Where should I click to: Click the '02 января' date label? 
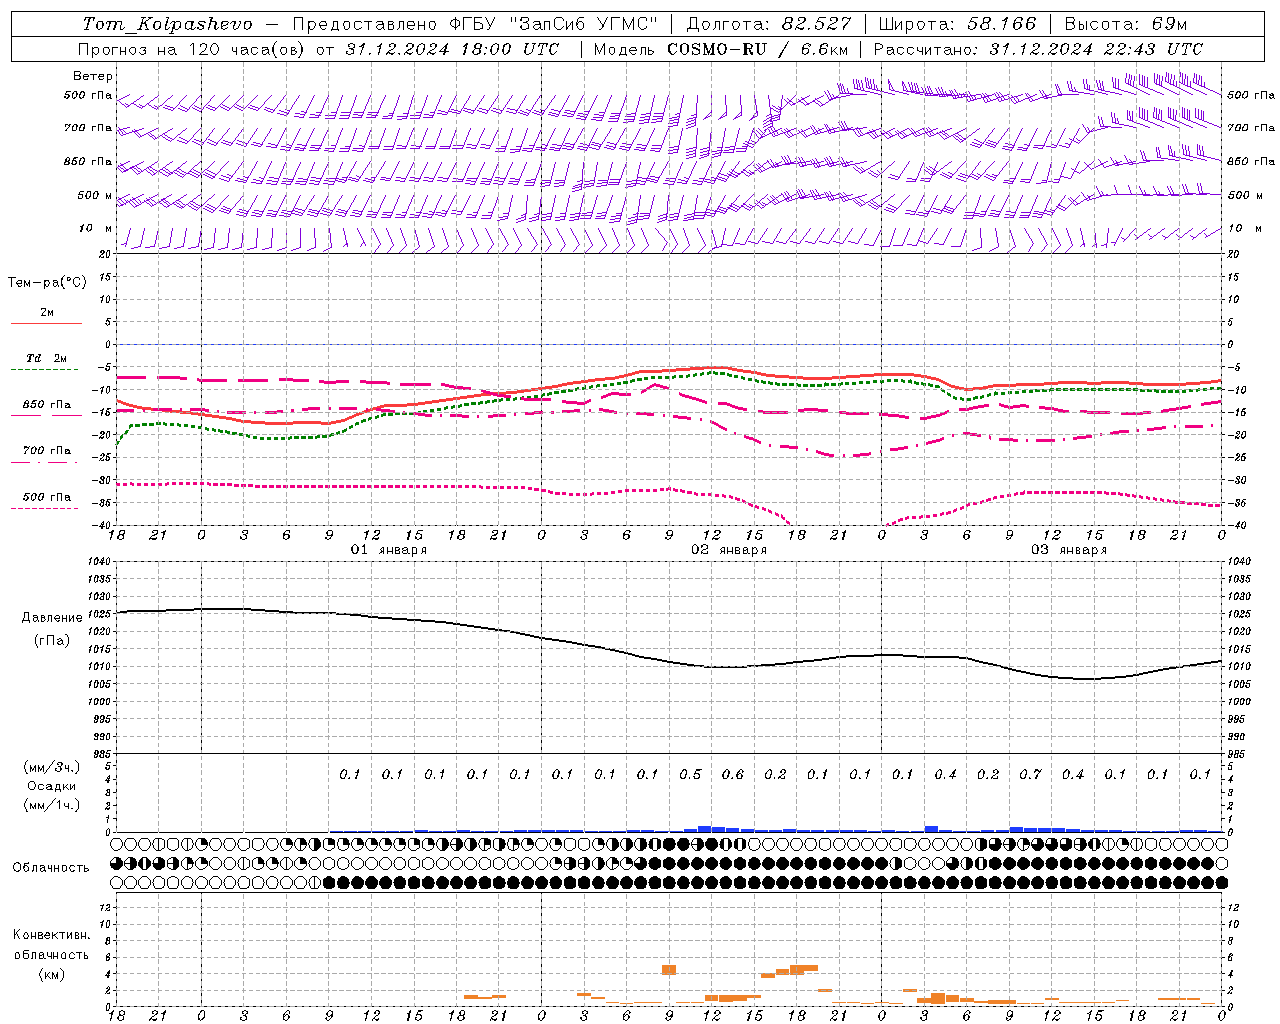[x=729, y=550]
